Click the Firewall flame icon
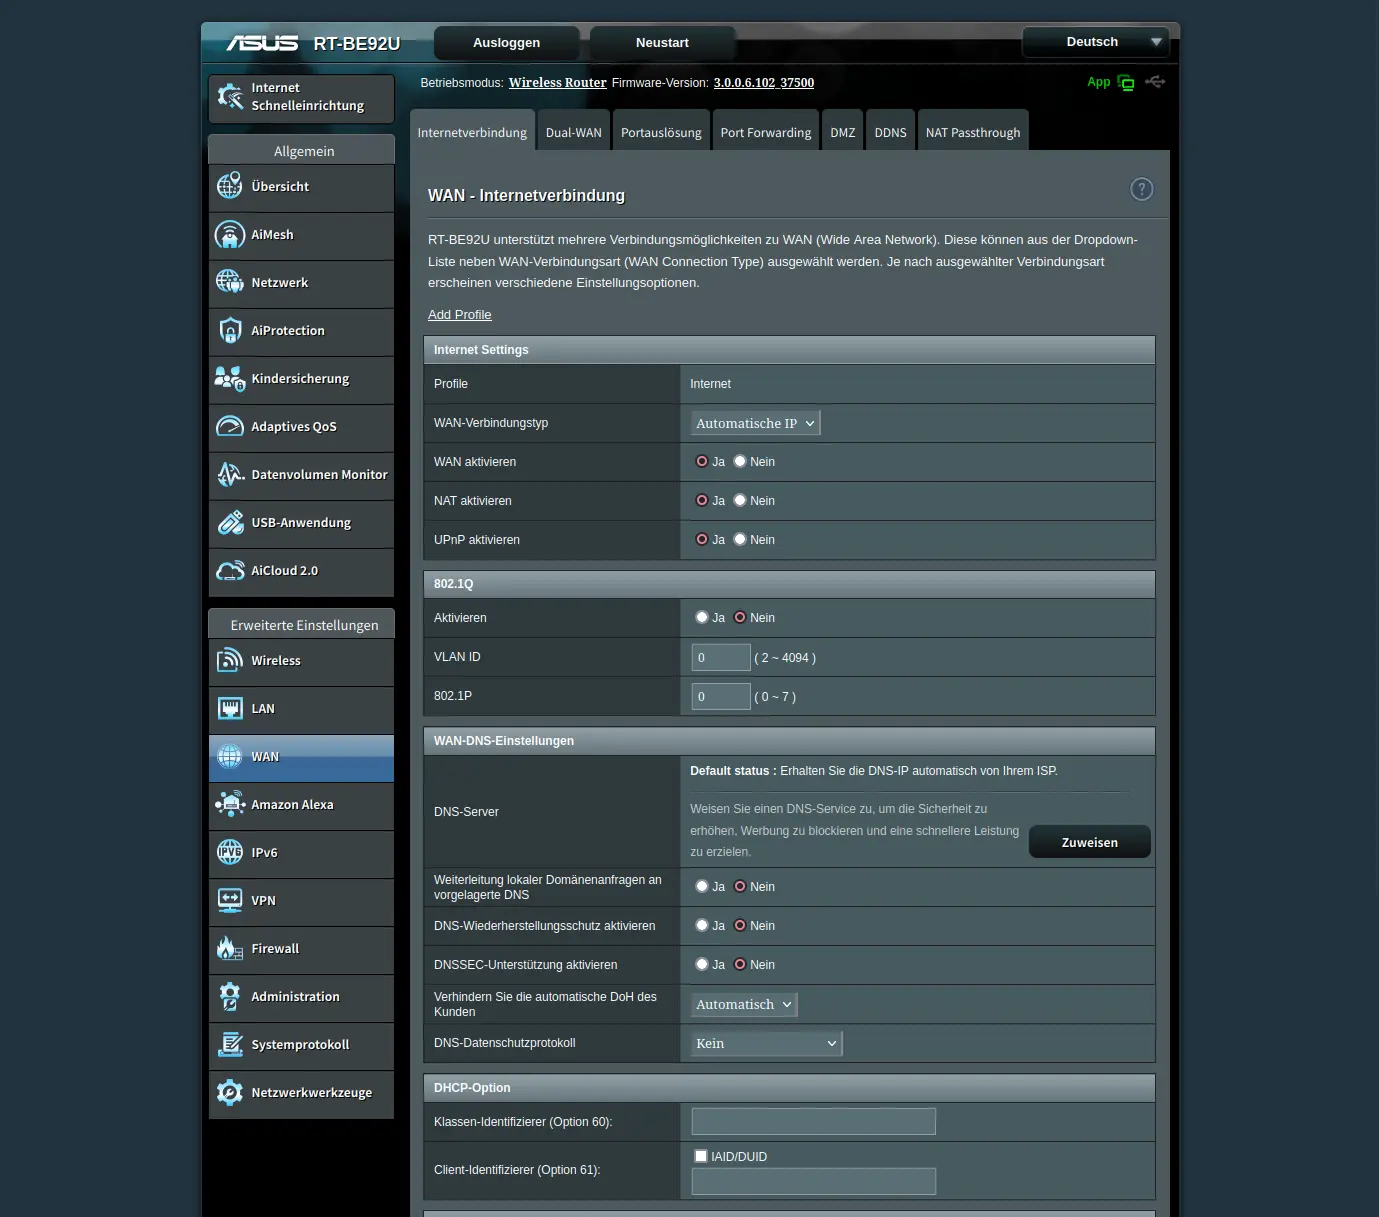Screen dimensions: 1379x1217 [230, 949]
